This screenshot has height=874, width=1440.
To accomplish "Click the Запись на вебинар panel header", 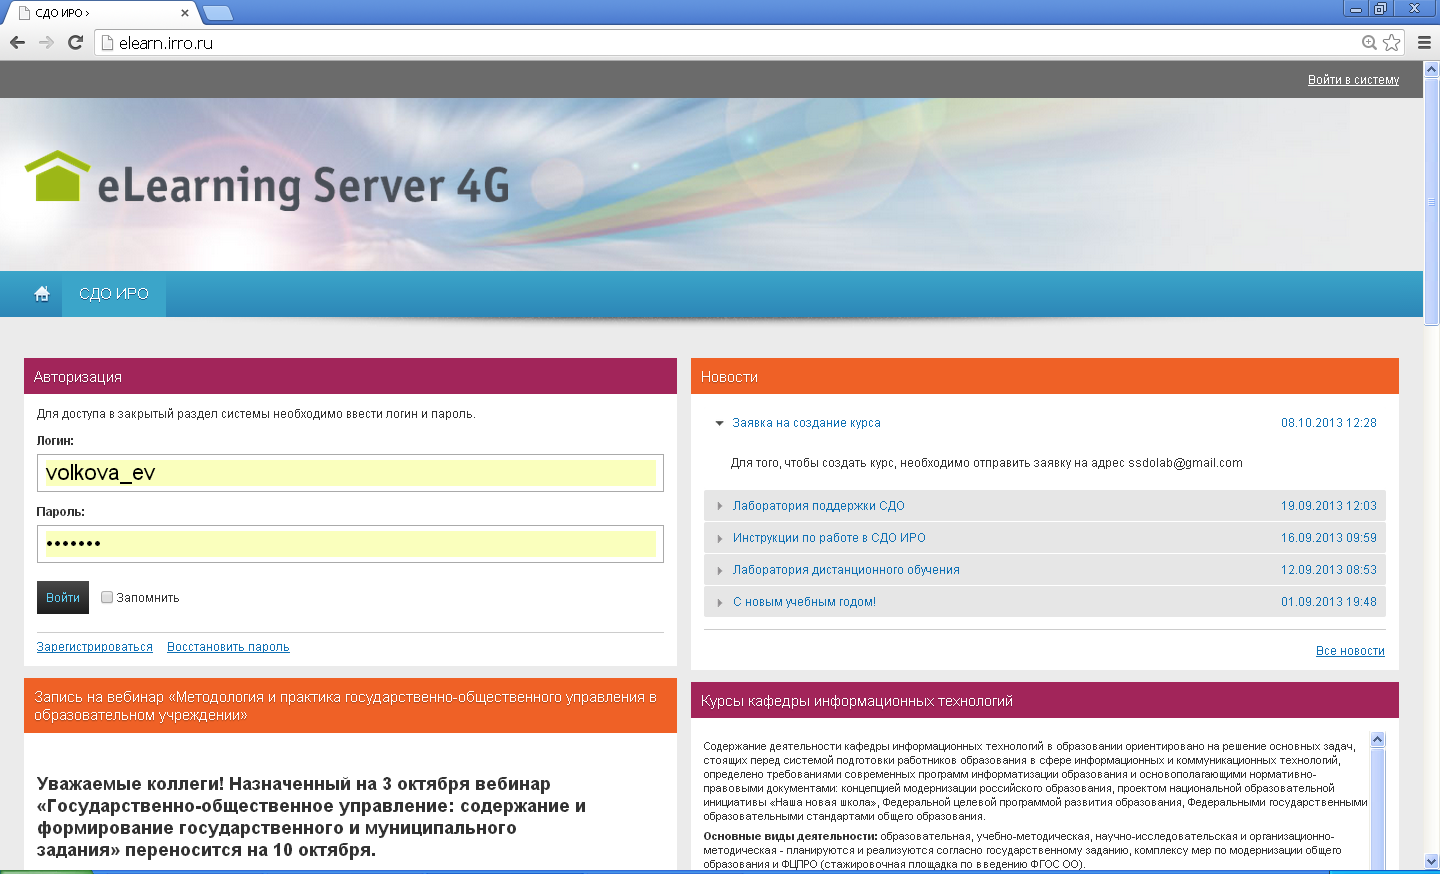I will [x=350, y=706].
